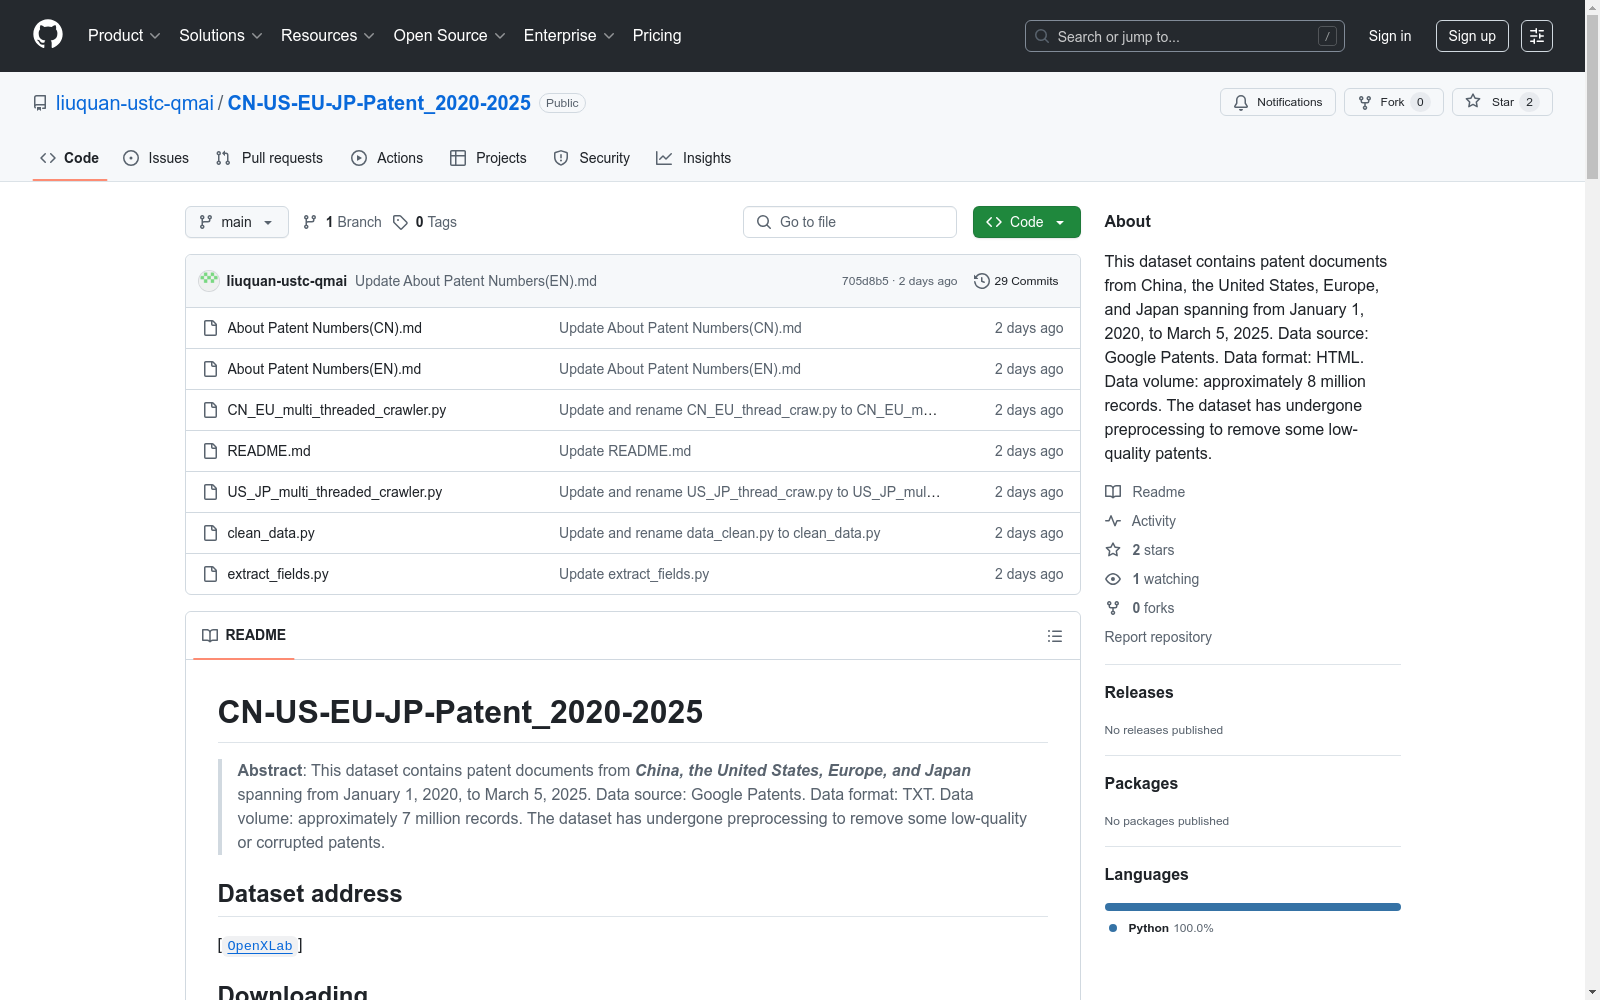Open the README outline list icon
The width and height of the screenshot is (1600, 1000).
1054,636
